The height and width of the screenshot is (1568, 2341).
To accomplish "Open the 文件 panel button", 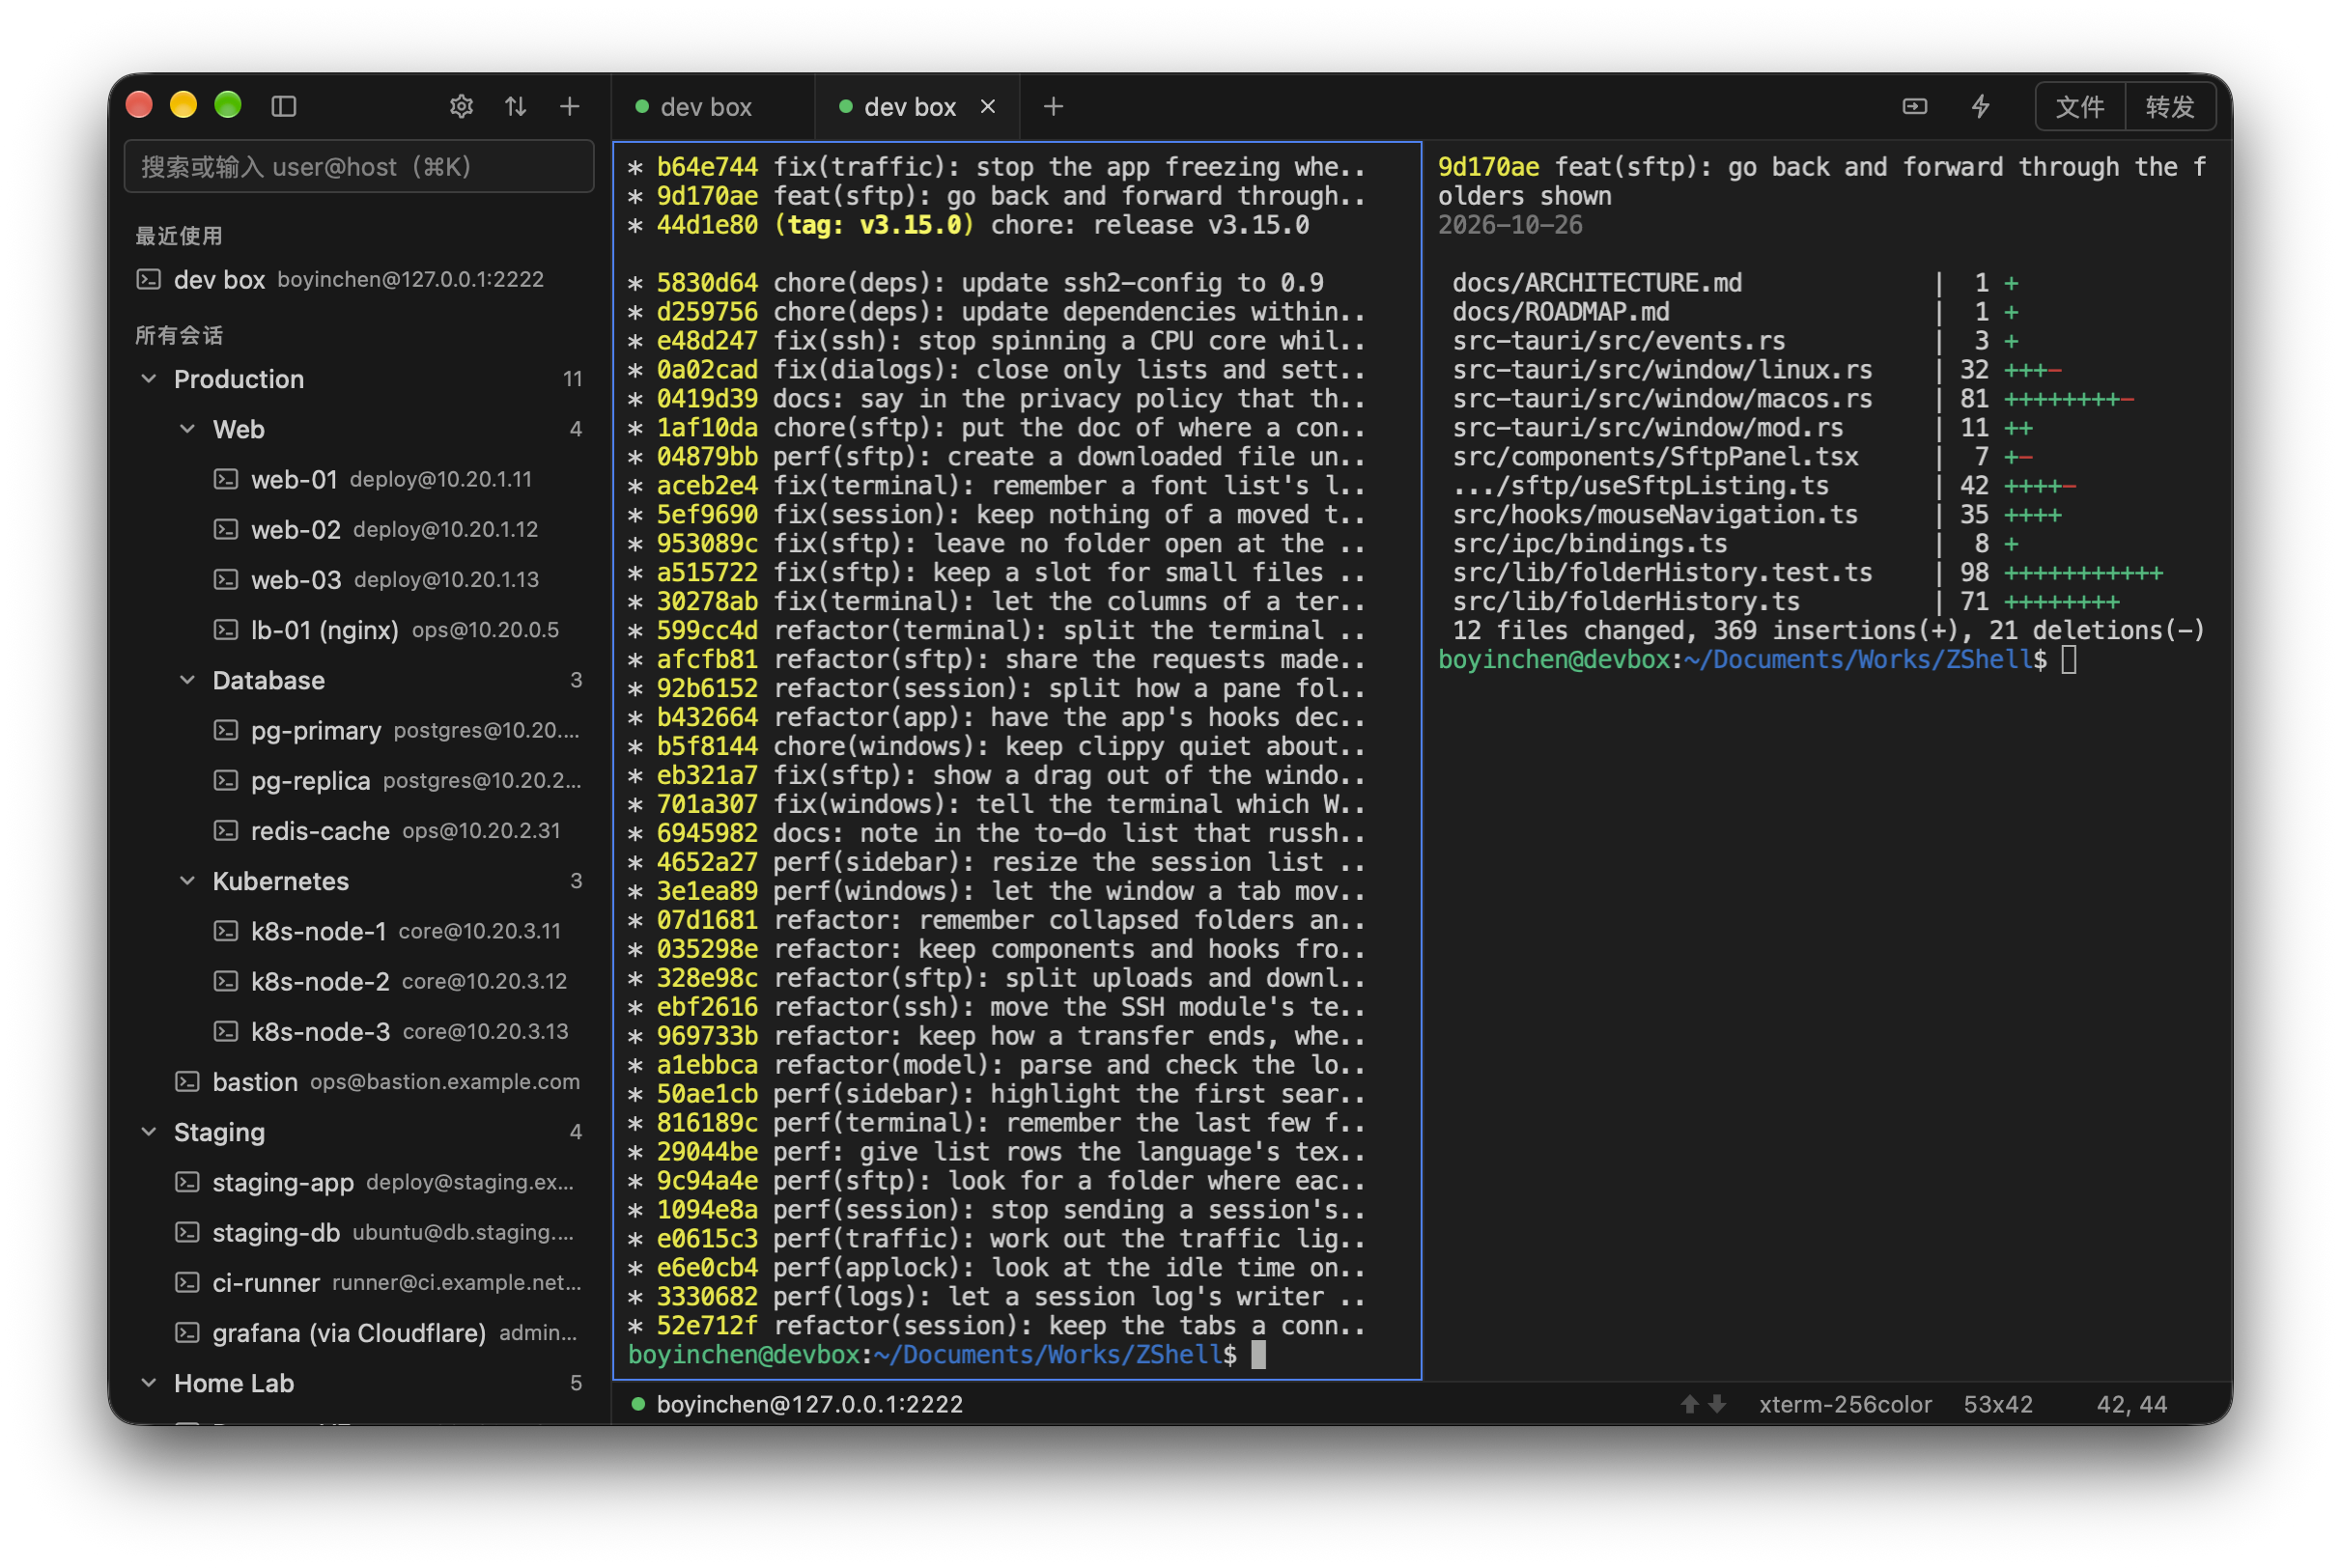I will [x=2079, y=106].
